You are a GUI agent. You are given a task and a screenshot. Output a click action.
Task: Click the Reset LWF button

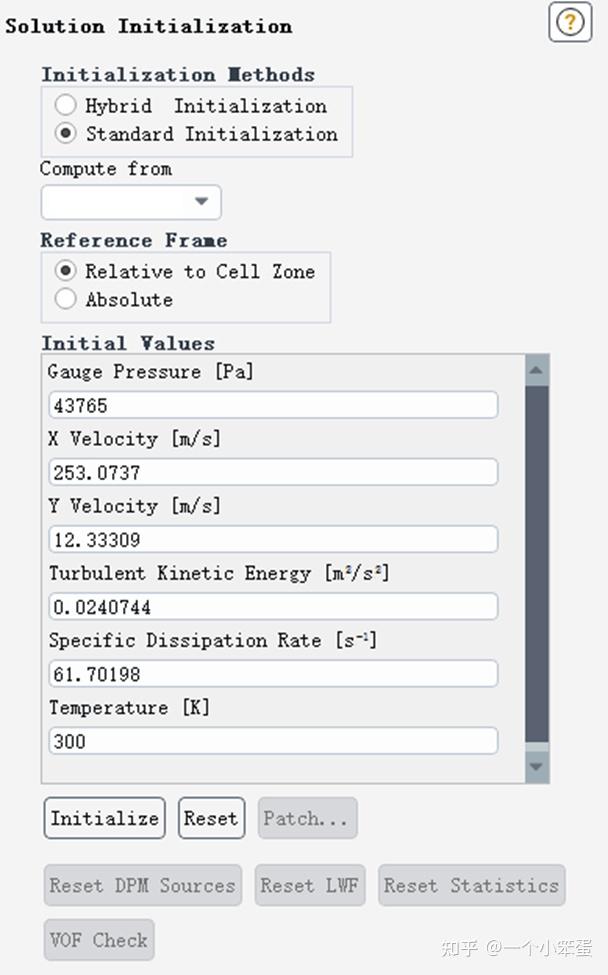309,885
